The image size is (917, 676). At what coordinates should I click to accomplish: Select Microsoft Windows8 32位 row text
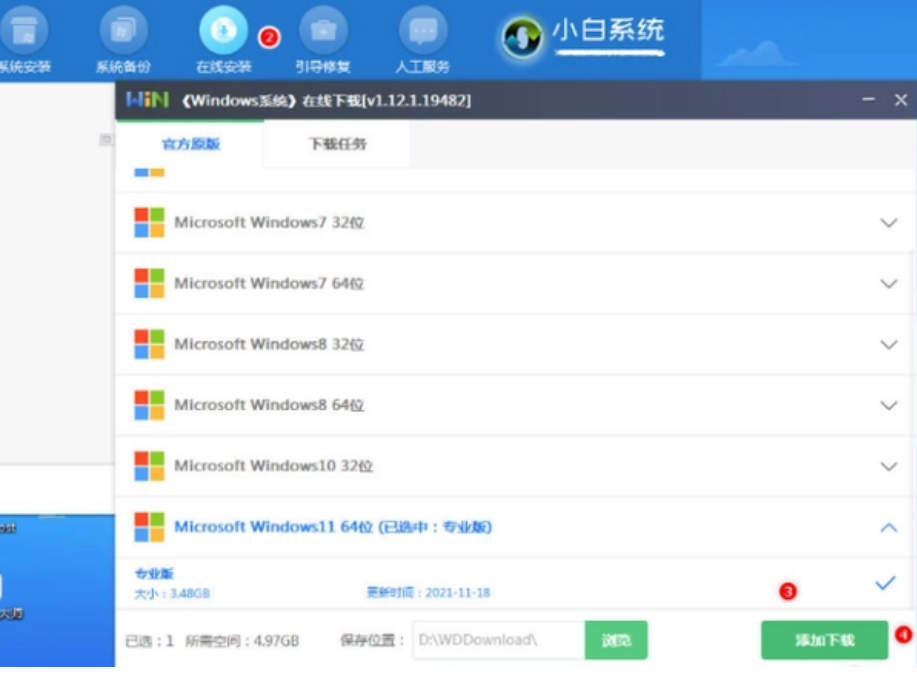click(269, 344)
